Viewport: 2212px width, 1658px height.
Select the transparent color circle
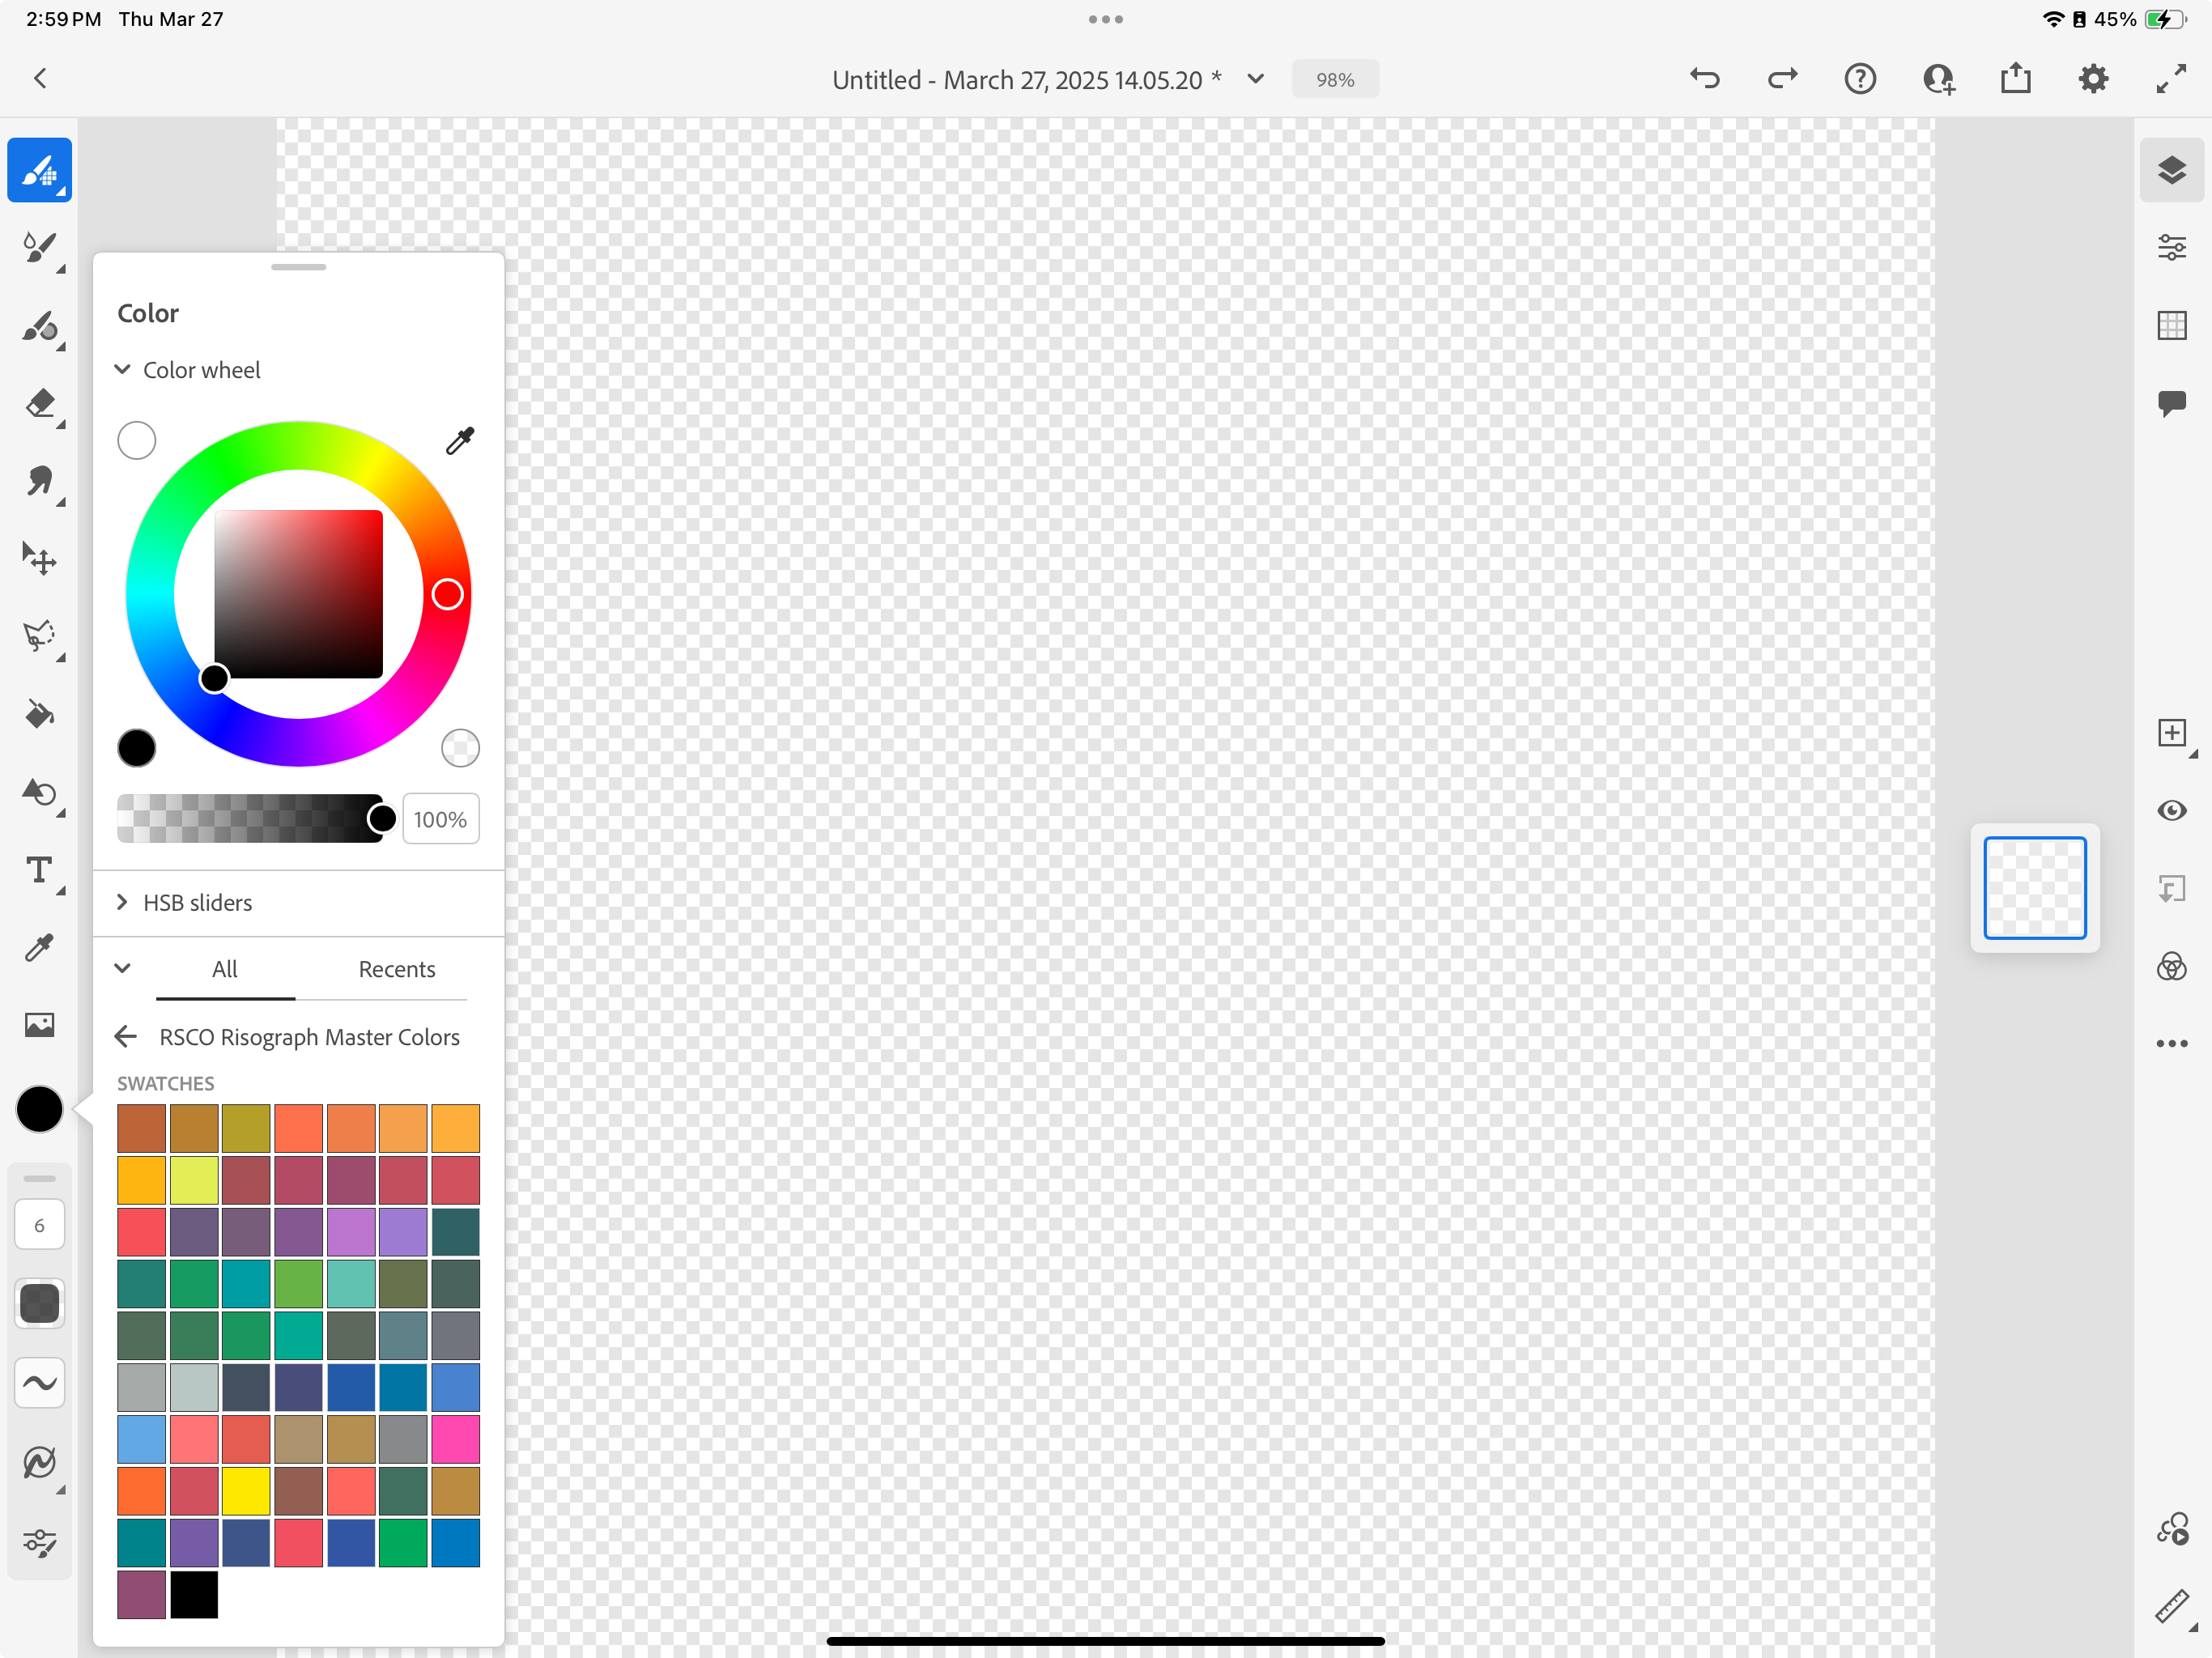pyautogui.click(x=460, y=748)
